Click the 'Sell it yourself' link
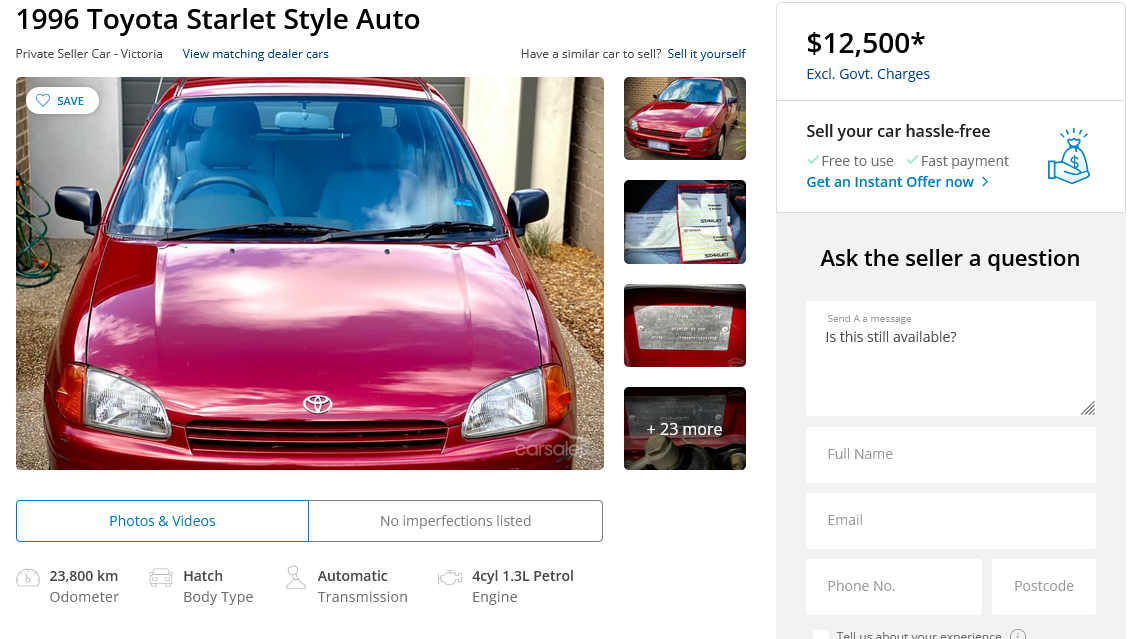 point(706,54)
